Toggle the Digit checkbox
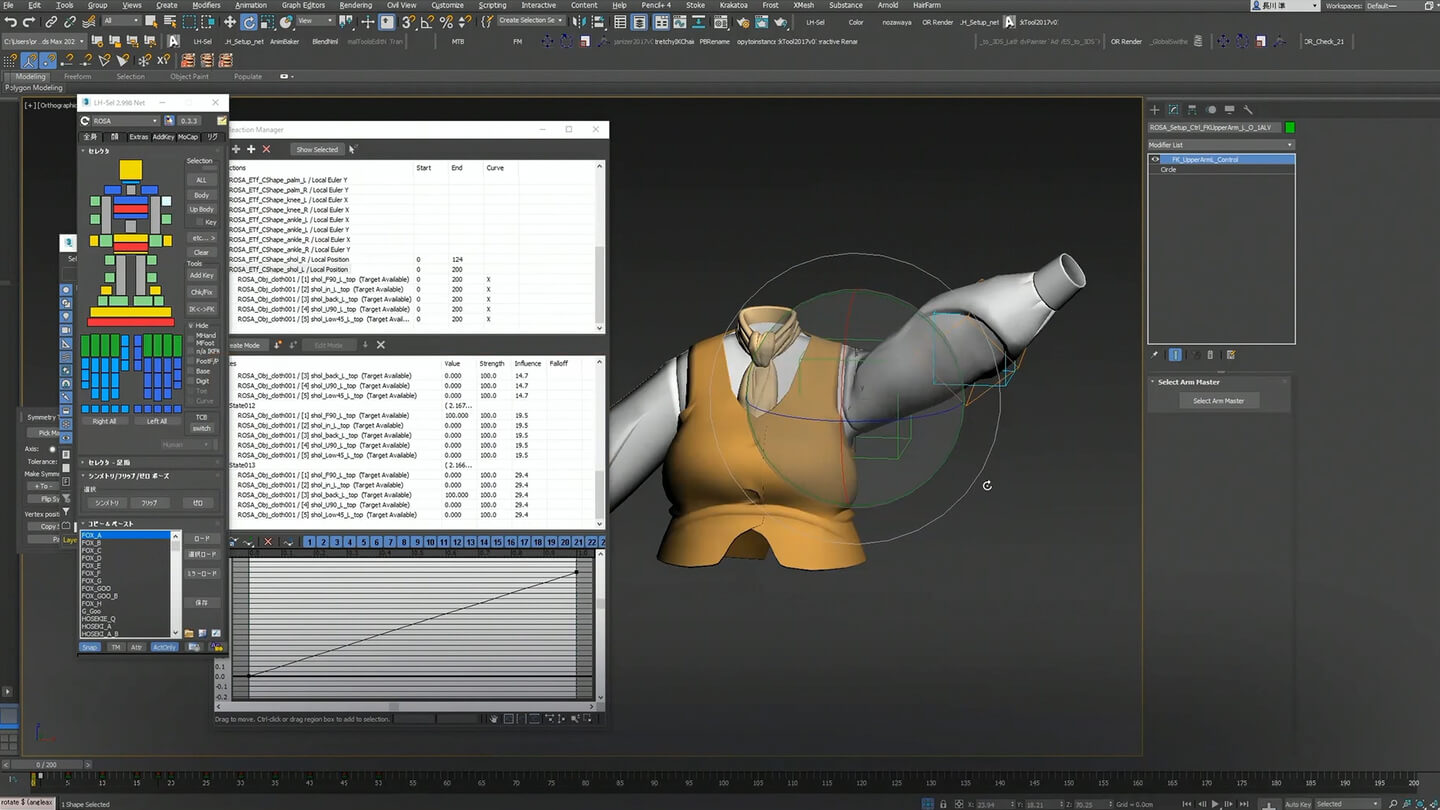 191,381
